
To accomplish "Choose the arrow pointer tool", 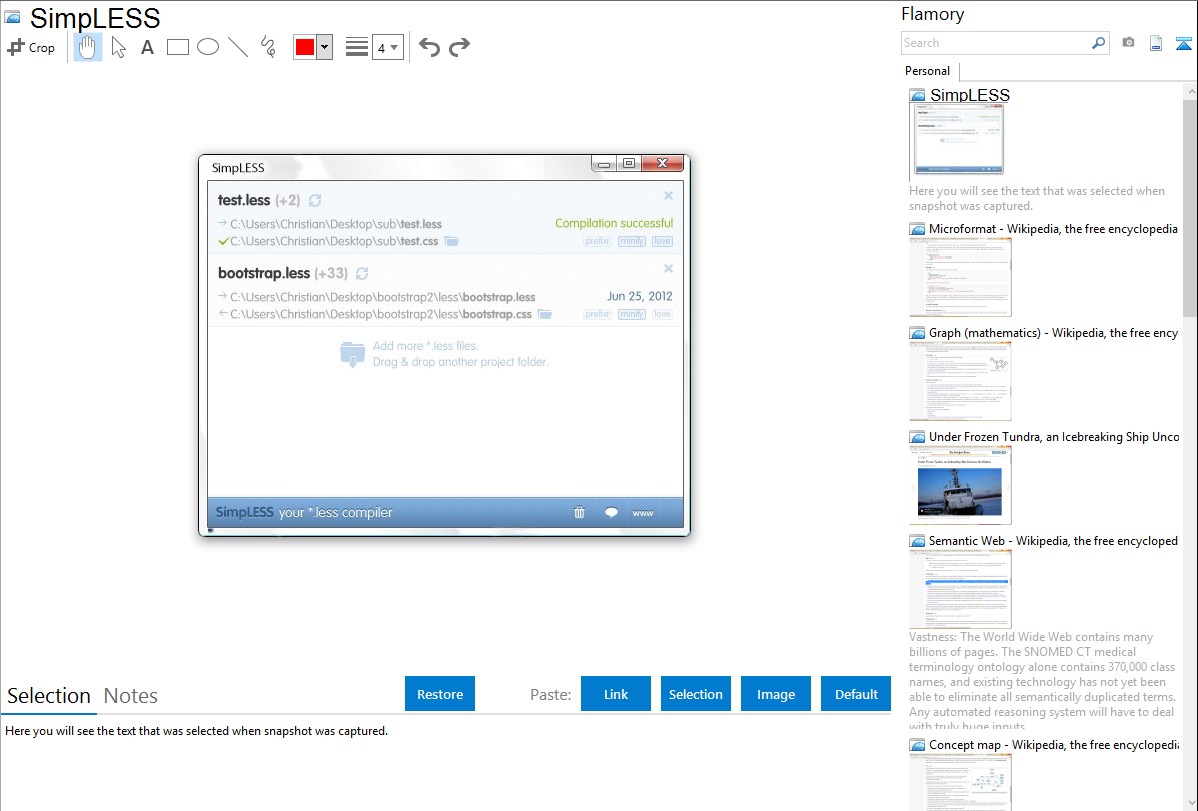I will [118, 47].
